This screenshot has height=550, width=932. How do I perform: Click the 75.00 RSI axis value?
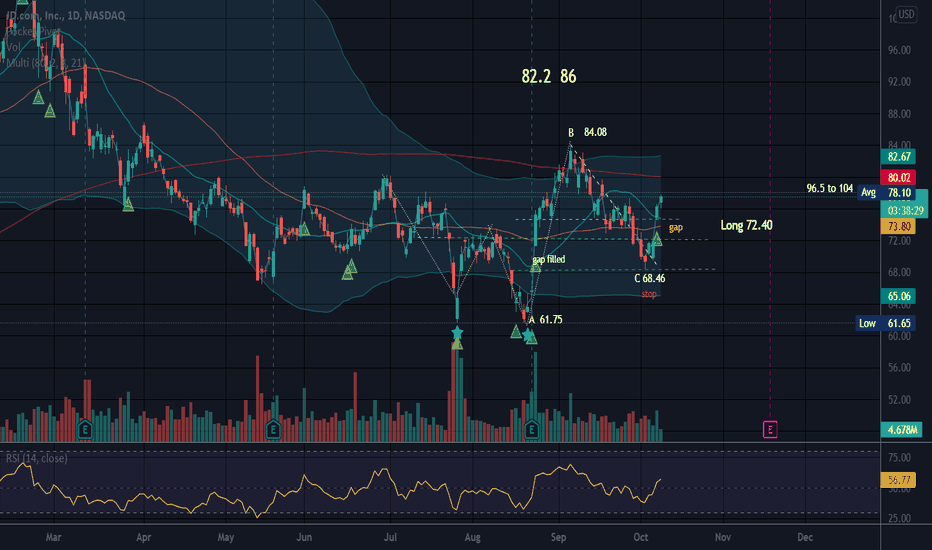click(899, 458)
